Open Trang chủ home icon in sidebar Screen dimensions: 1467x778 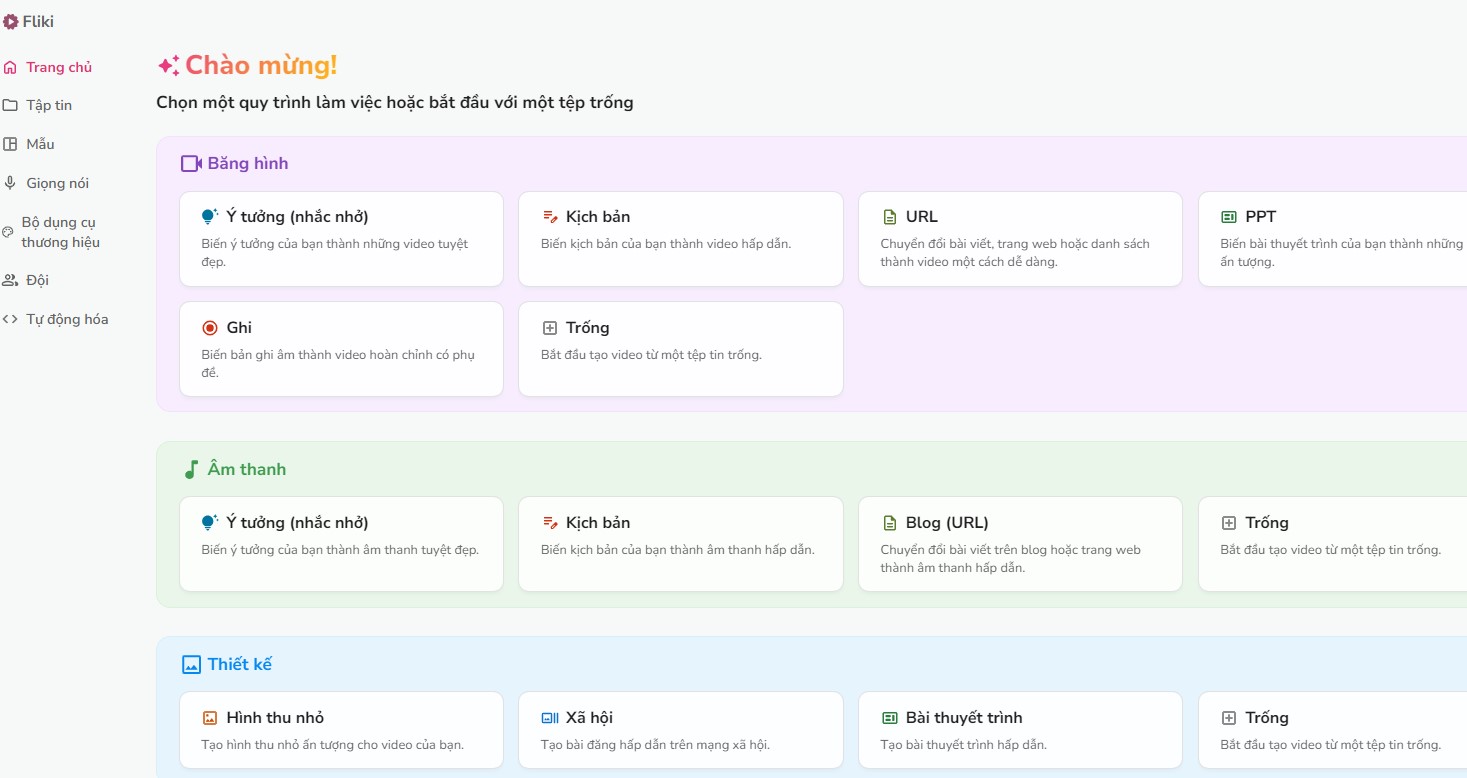coord(10,68)
